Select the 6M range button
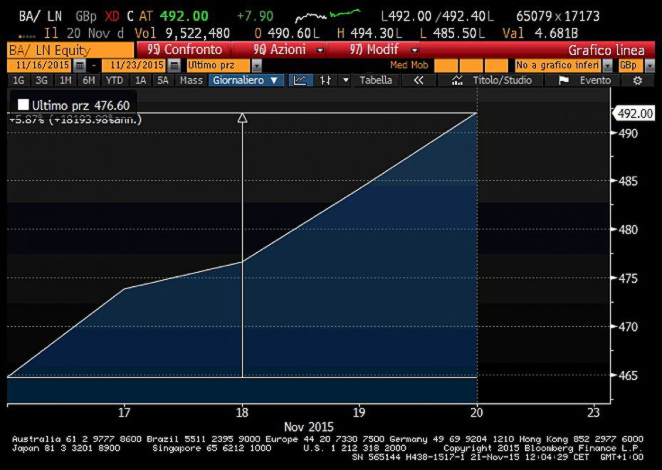 [x=90, y=80]
